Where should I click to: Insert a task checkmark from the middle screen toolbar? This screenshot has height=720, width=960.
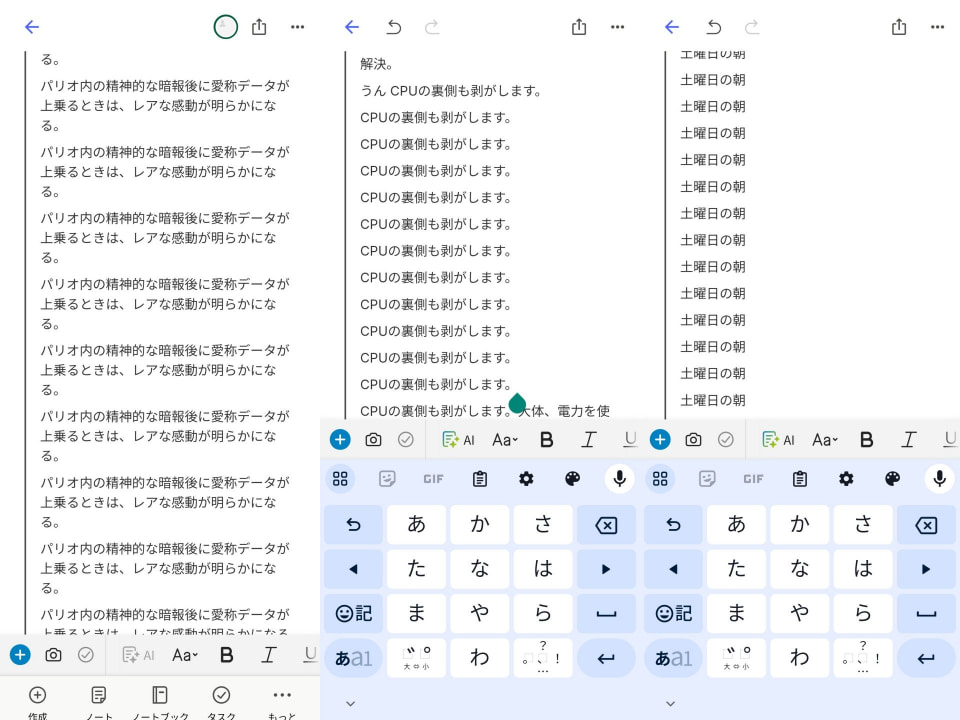click(x=406, y=440)
